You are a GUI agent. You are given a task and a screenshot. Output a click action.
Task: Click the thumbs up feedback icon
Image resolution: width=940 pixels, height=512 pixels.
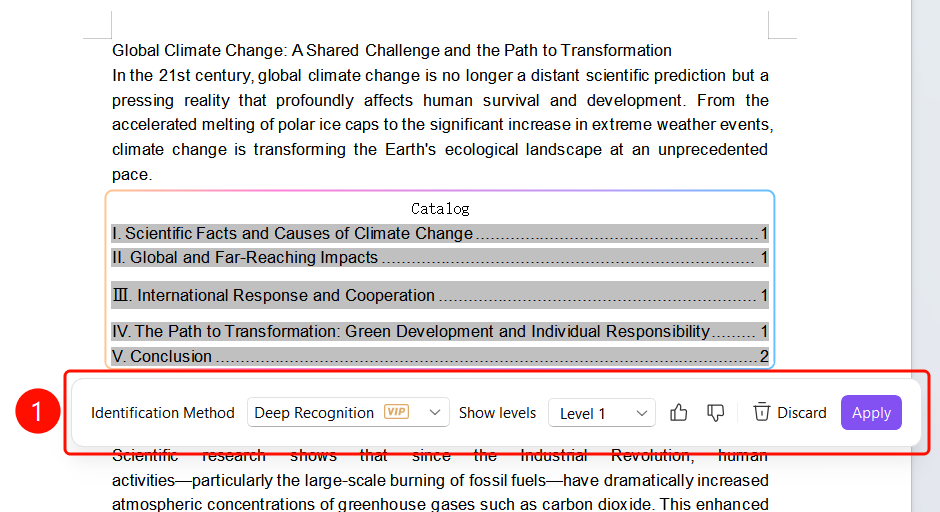click(678, 412)
